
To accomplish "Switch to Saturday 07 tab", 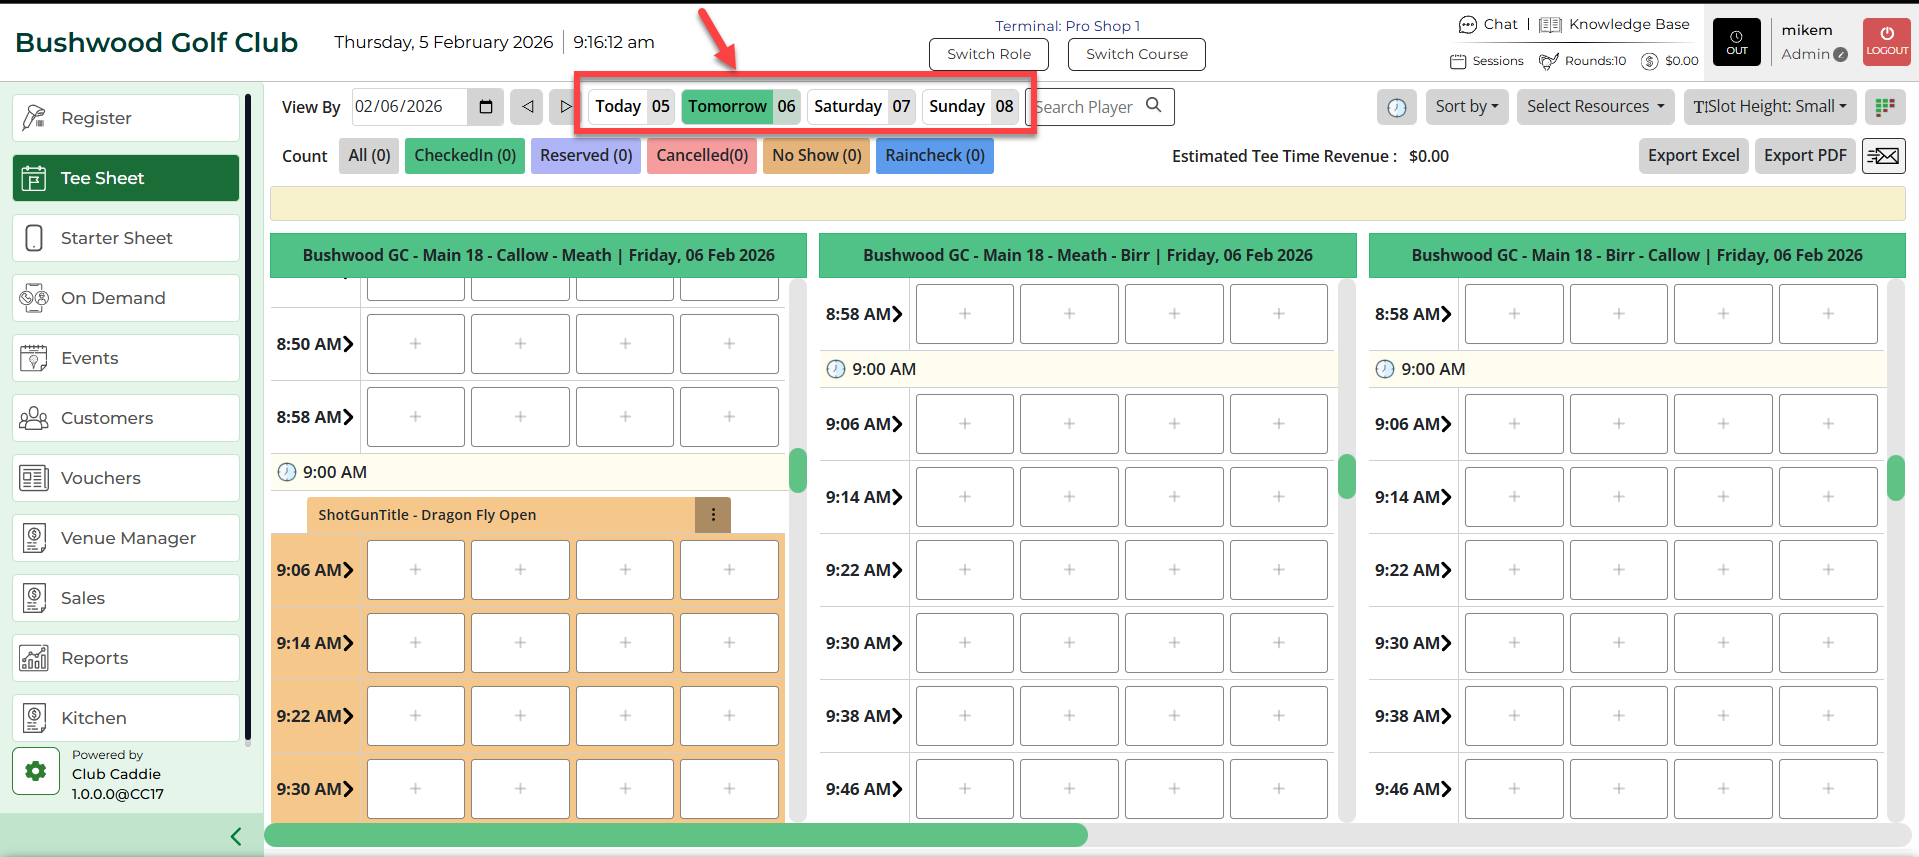I will (861, 107).
